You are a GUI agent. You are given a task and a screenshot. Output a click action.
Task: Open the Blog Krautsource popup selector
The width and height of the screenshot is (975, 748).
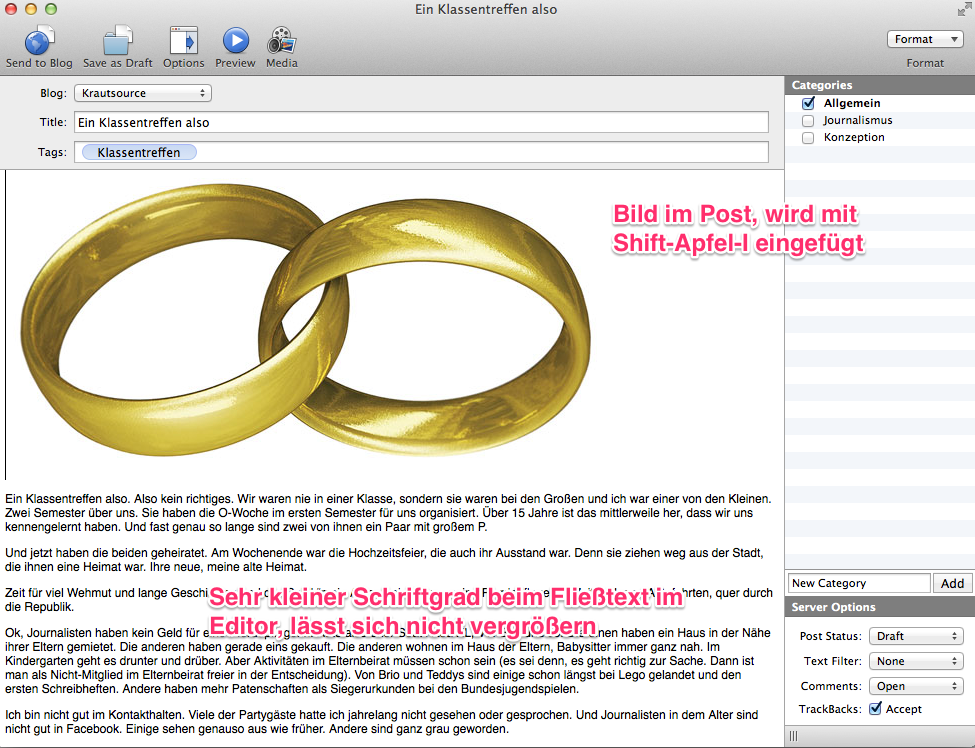point(143,93)
